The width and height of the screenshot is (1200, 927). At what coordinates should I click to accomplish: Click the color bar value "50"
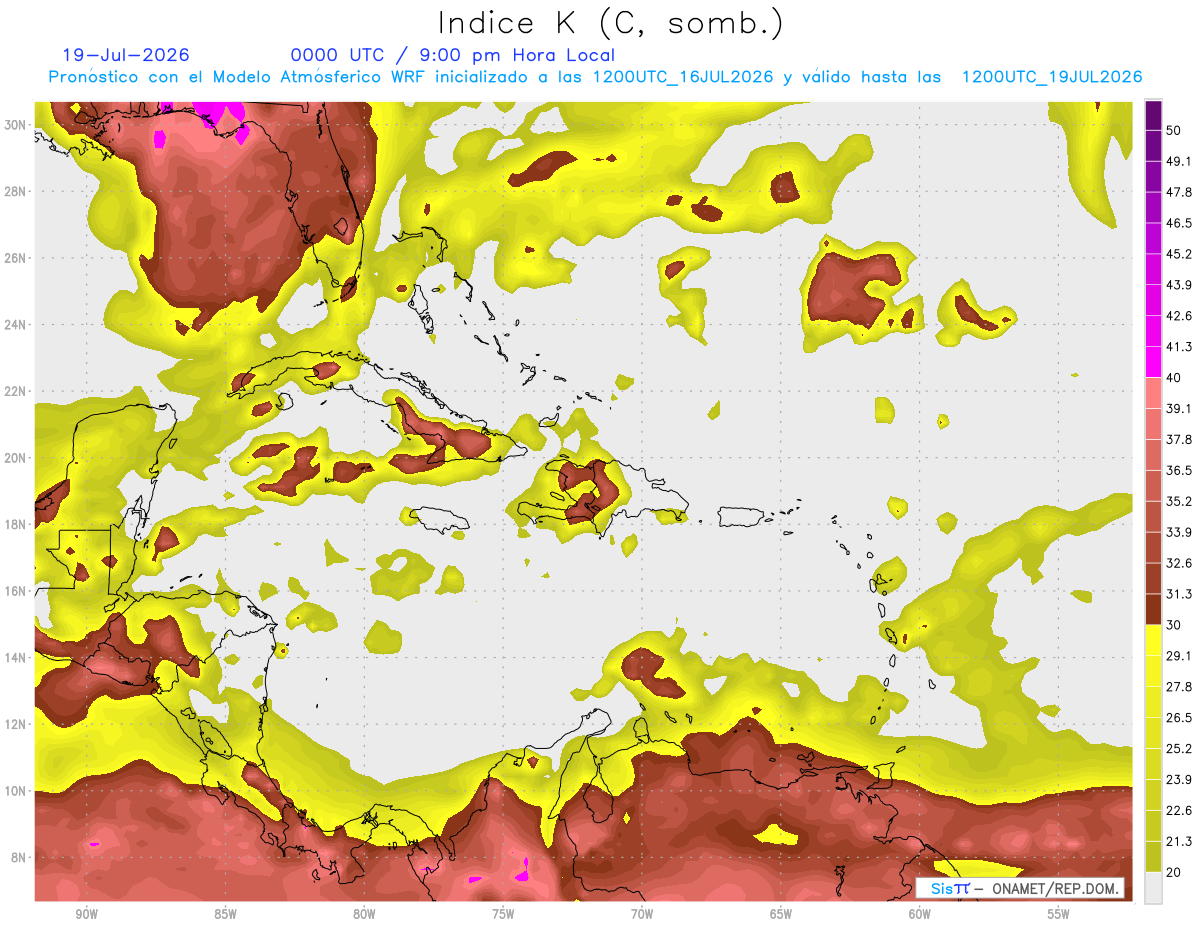click(1174, 130)
